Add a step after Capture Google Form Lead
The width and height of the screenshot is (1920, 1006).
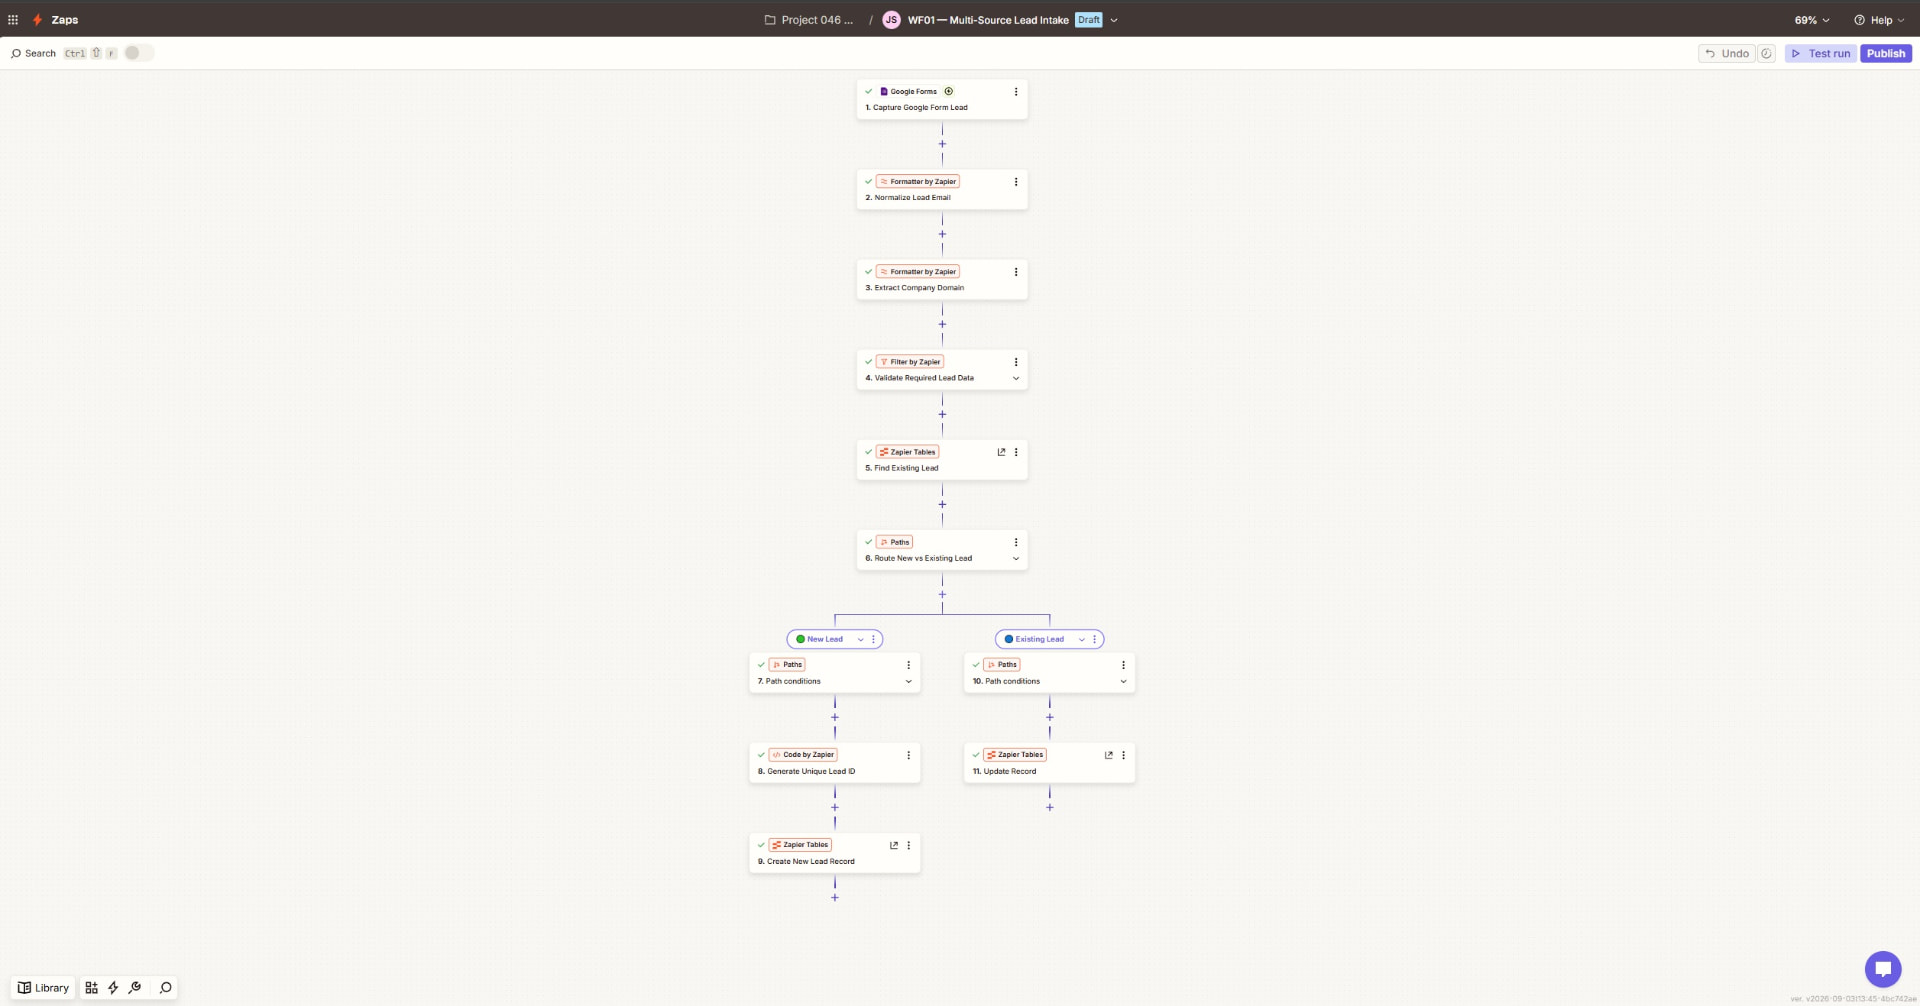point(942,144)
